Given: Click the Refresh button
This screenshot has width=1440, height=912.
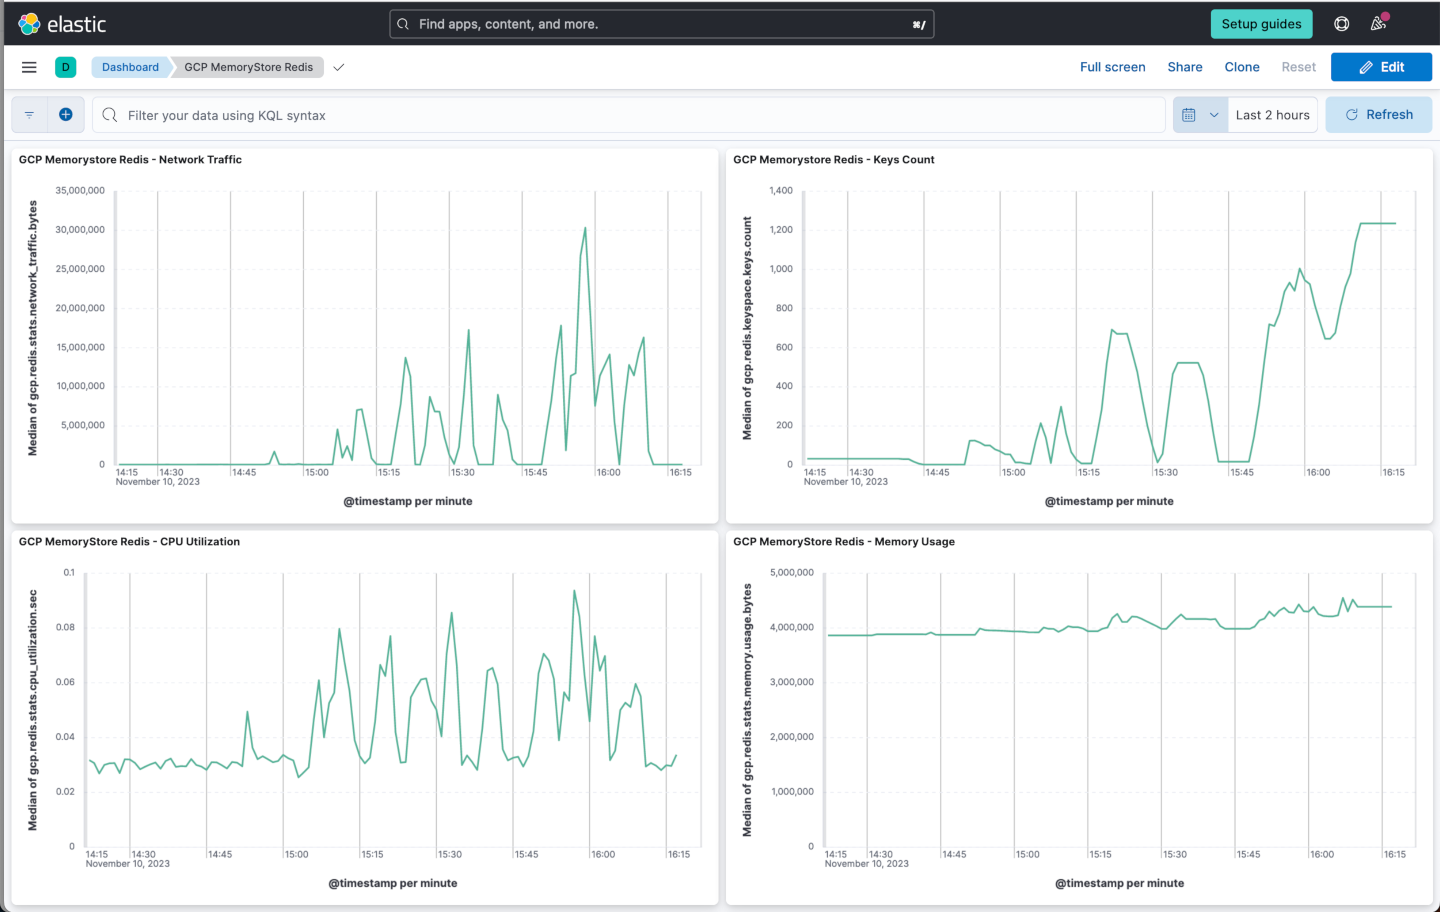Looking at the screenshot, I should point(1378,115).
